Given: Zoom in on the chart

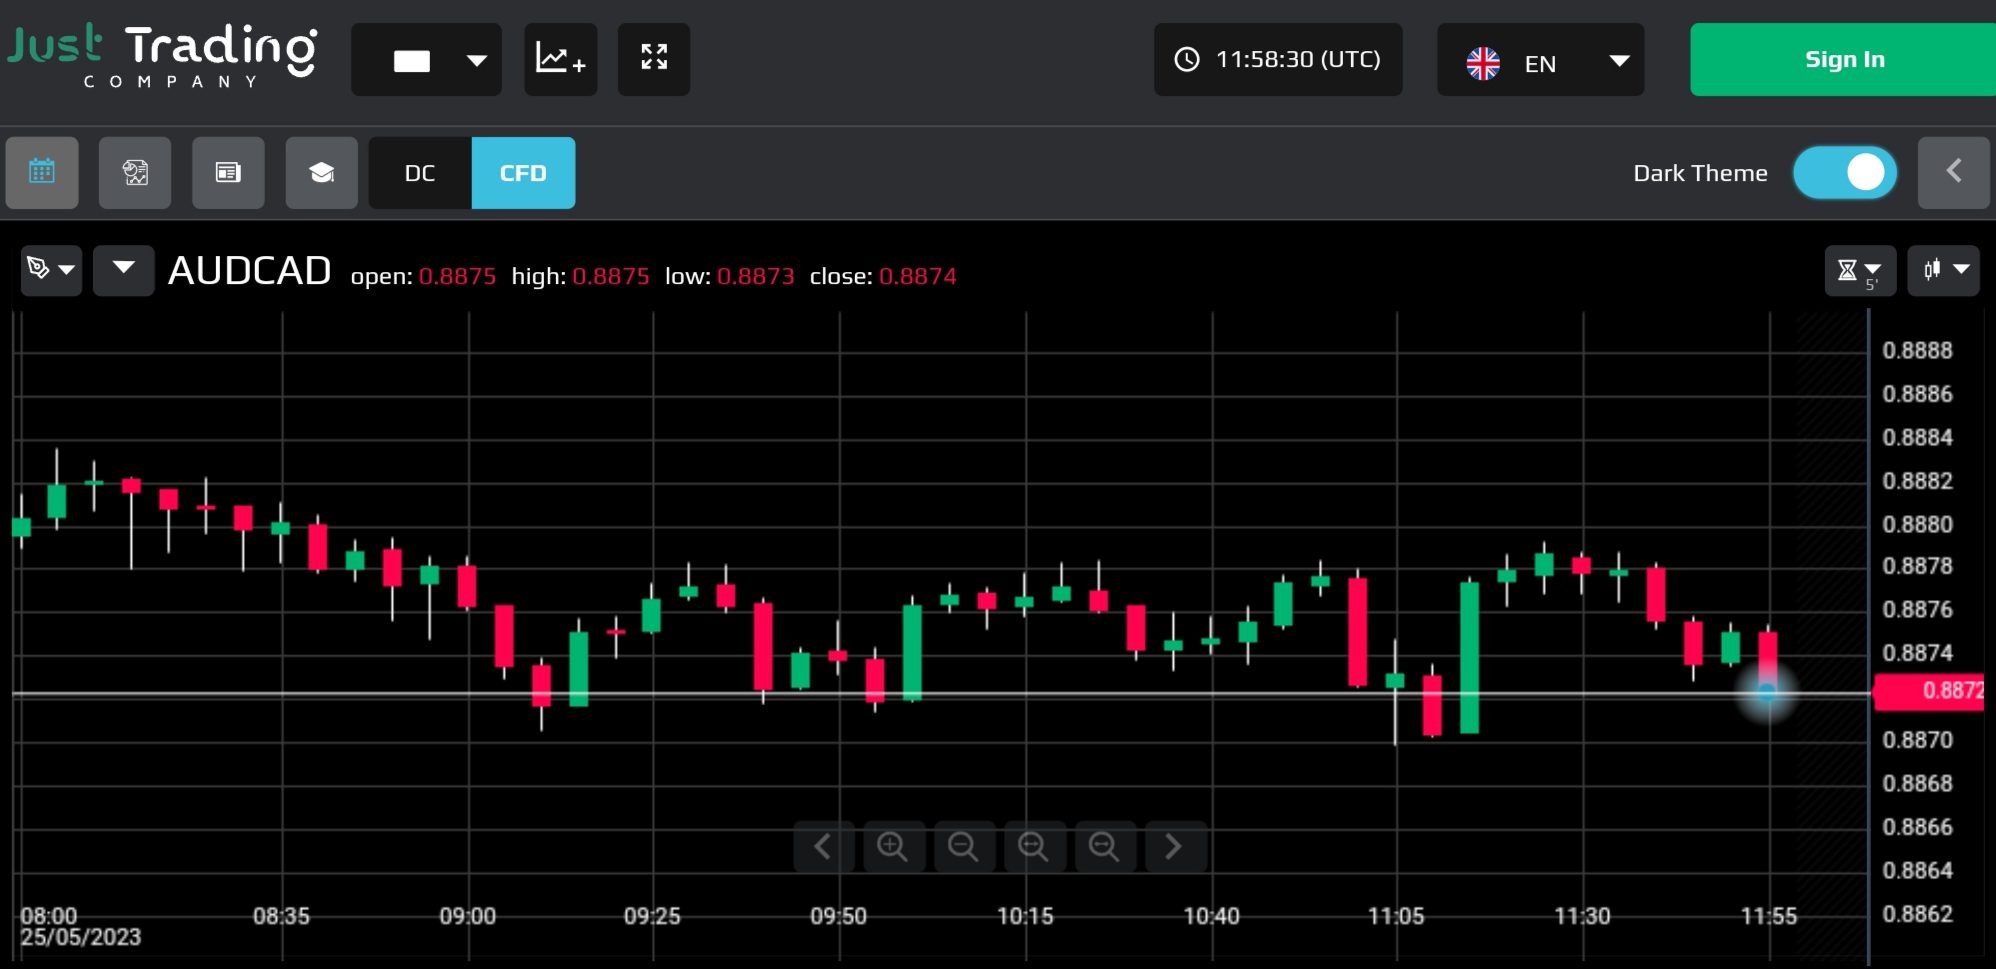Looking at the screenshot, I should [893, 847].
